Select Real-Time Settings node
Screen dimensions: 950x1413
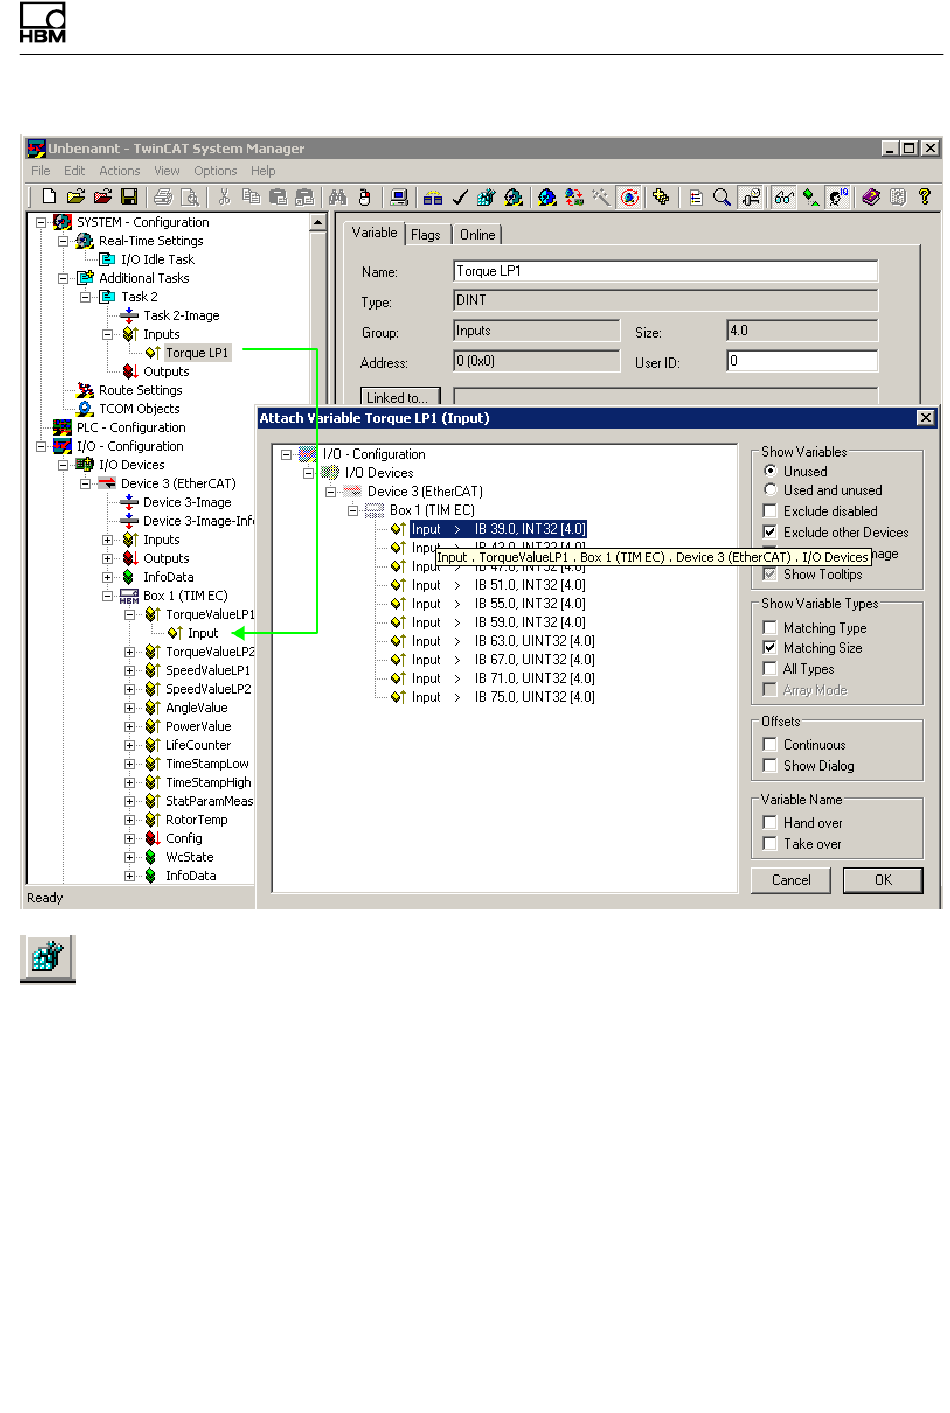(150, 241)
